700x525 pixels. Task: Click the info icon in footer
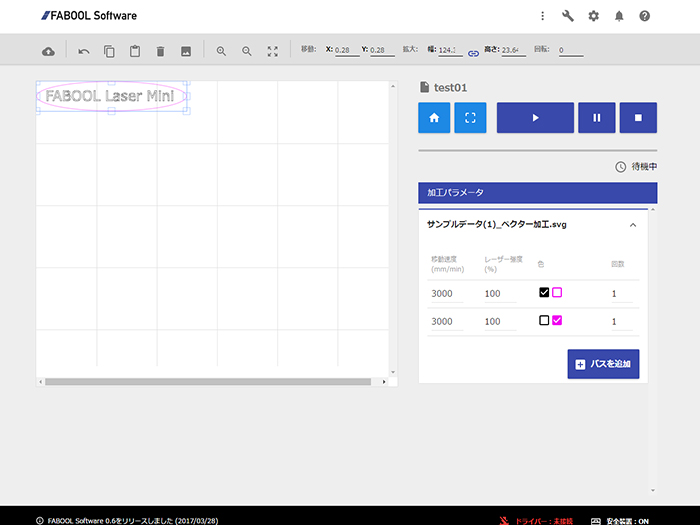(40, 521)
